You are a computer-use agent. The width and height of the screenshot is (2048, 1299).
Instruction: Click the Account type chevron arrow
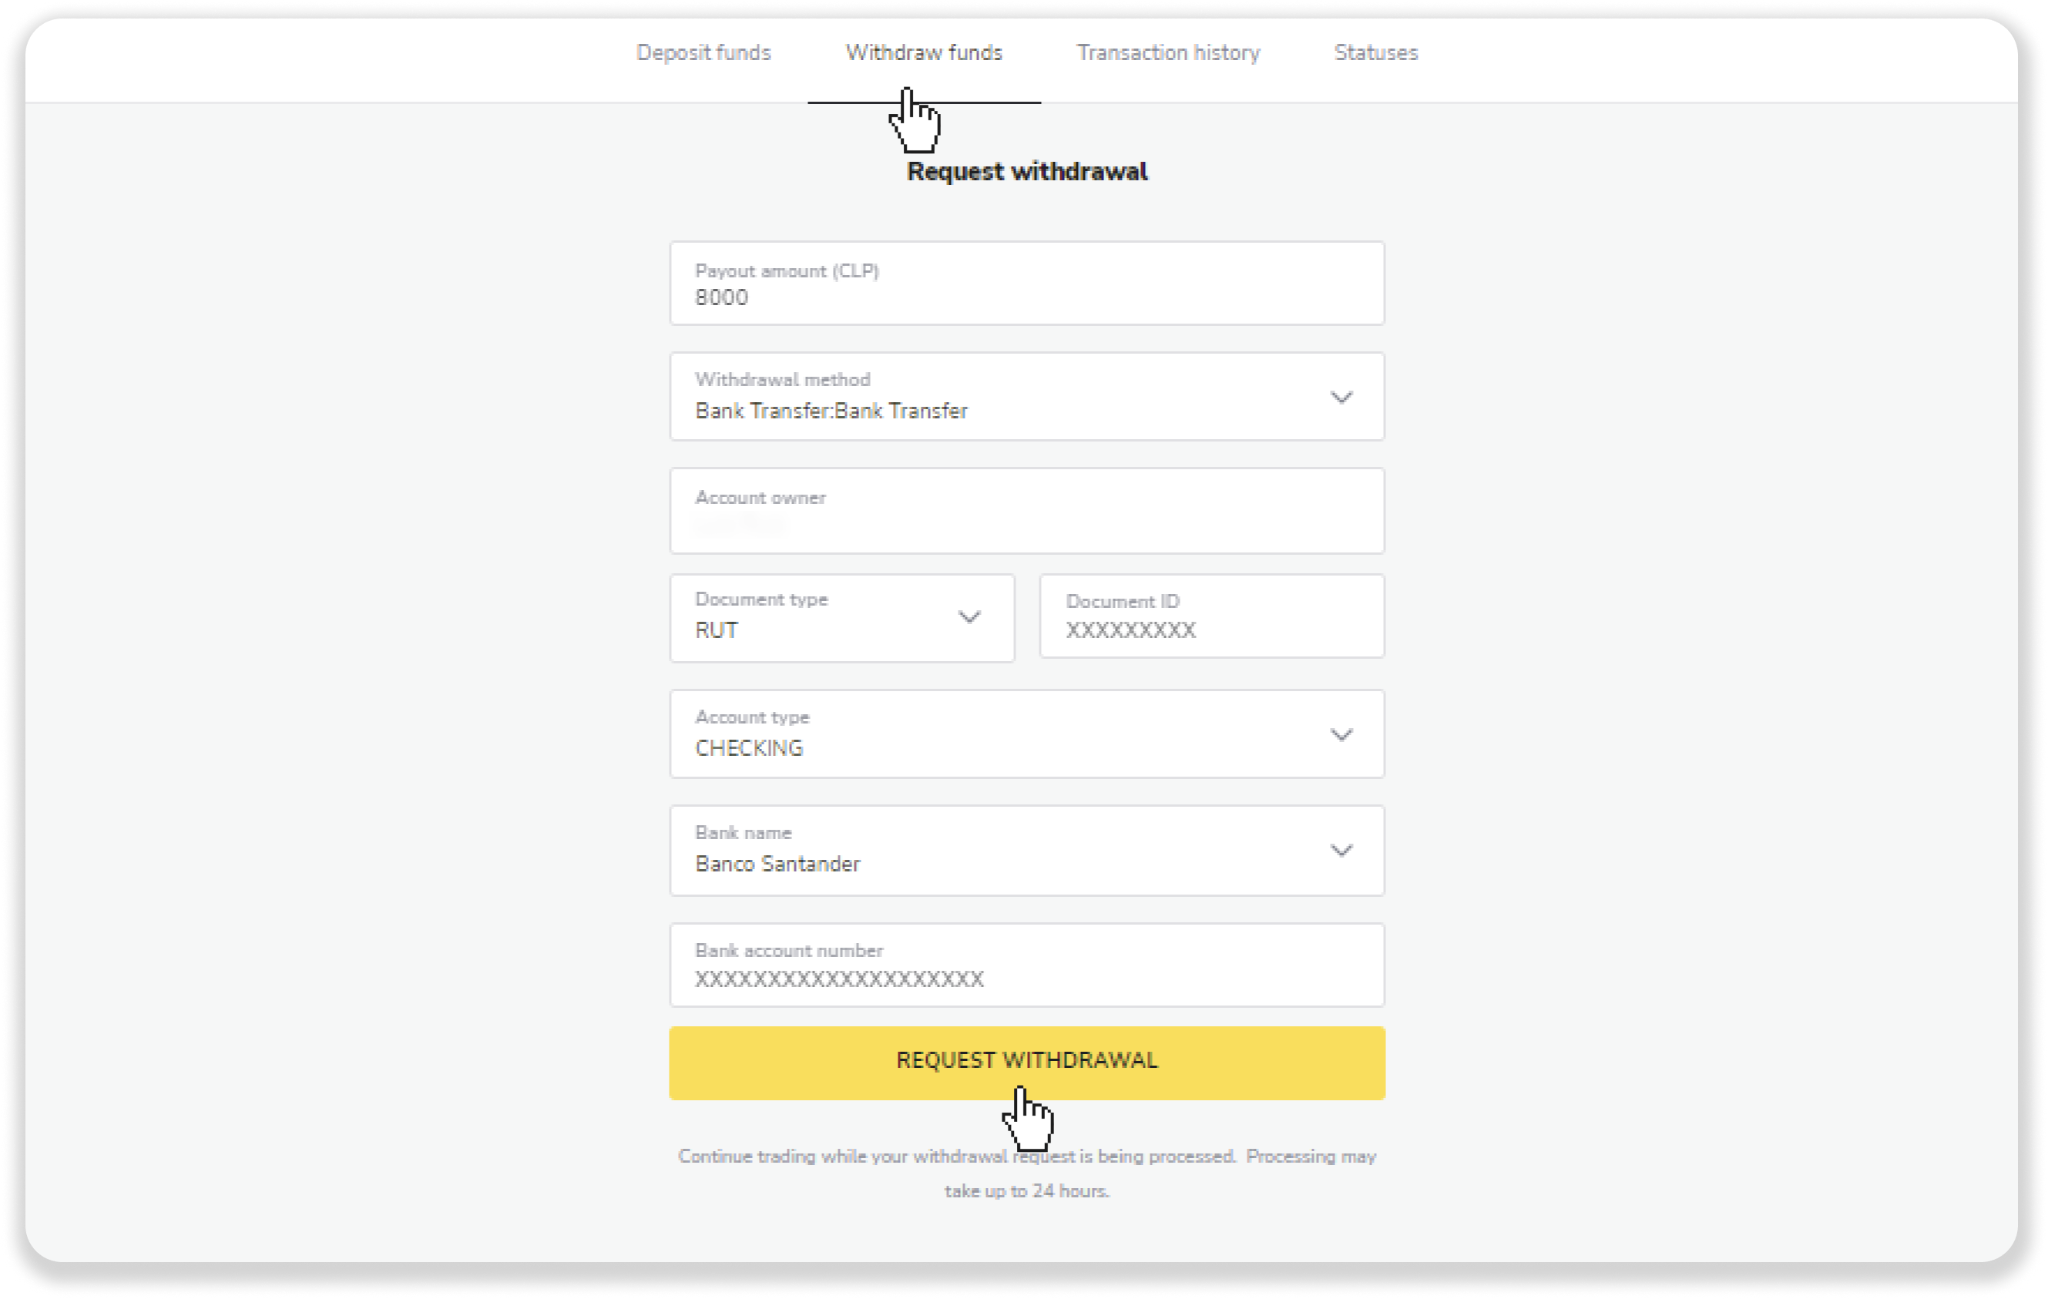point(1341,735)
